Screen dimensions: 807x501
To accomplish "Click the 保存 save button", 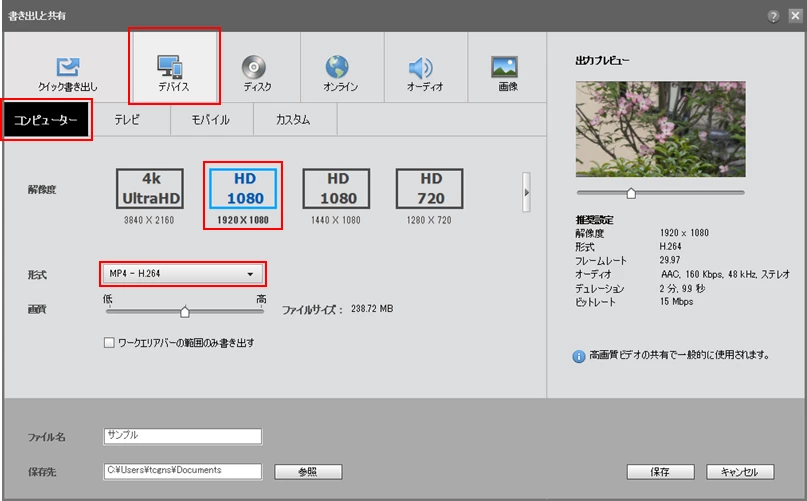I will (660, 472).
